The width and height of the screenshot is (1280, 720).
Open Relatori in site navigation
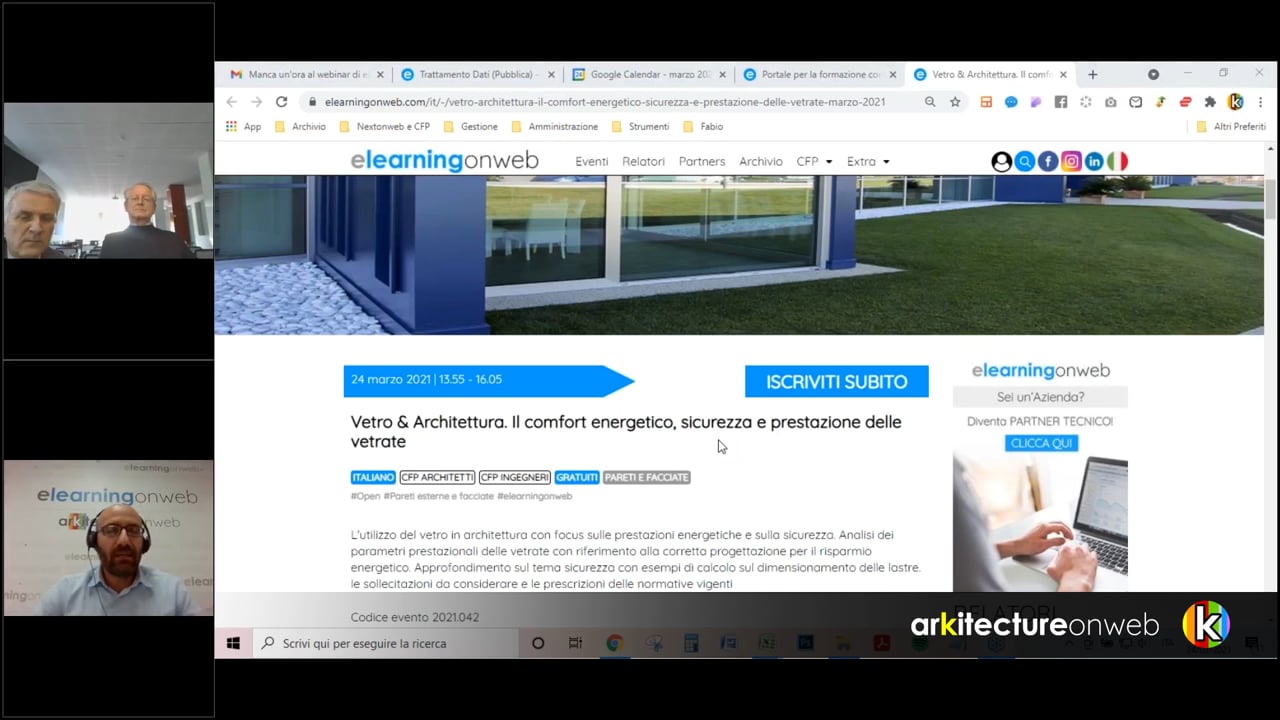click(643, 161)
